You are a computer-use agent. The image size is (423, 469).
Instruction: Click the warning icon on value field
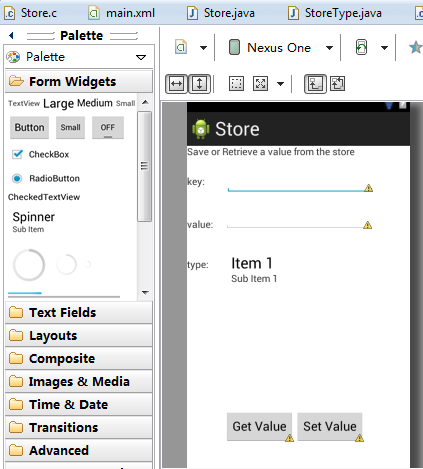pos(368,225)
